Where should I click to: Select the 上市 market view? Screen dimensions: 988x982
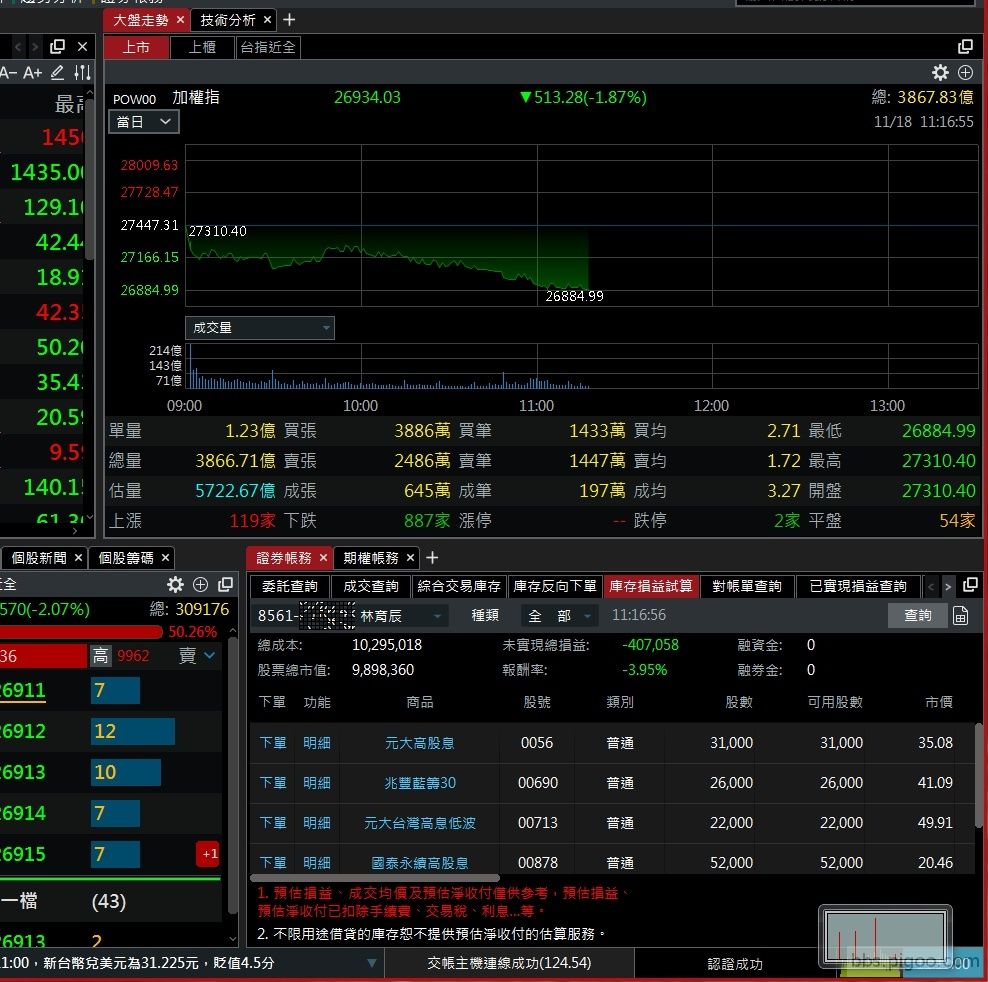(137, 47)
